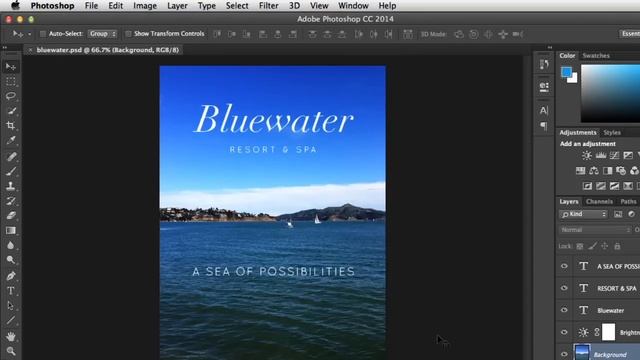Screen dimensions: 640x360
Task: Add a Color Balance adjustment
Action: coord(594,171)
